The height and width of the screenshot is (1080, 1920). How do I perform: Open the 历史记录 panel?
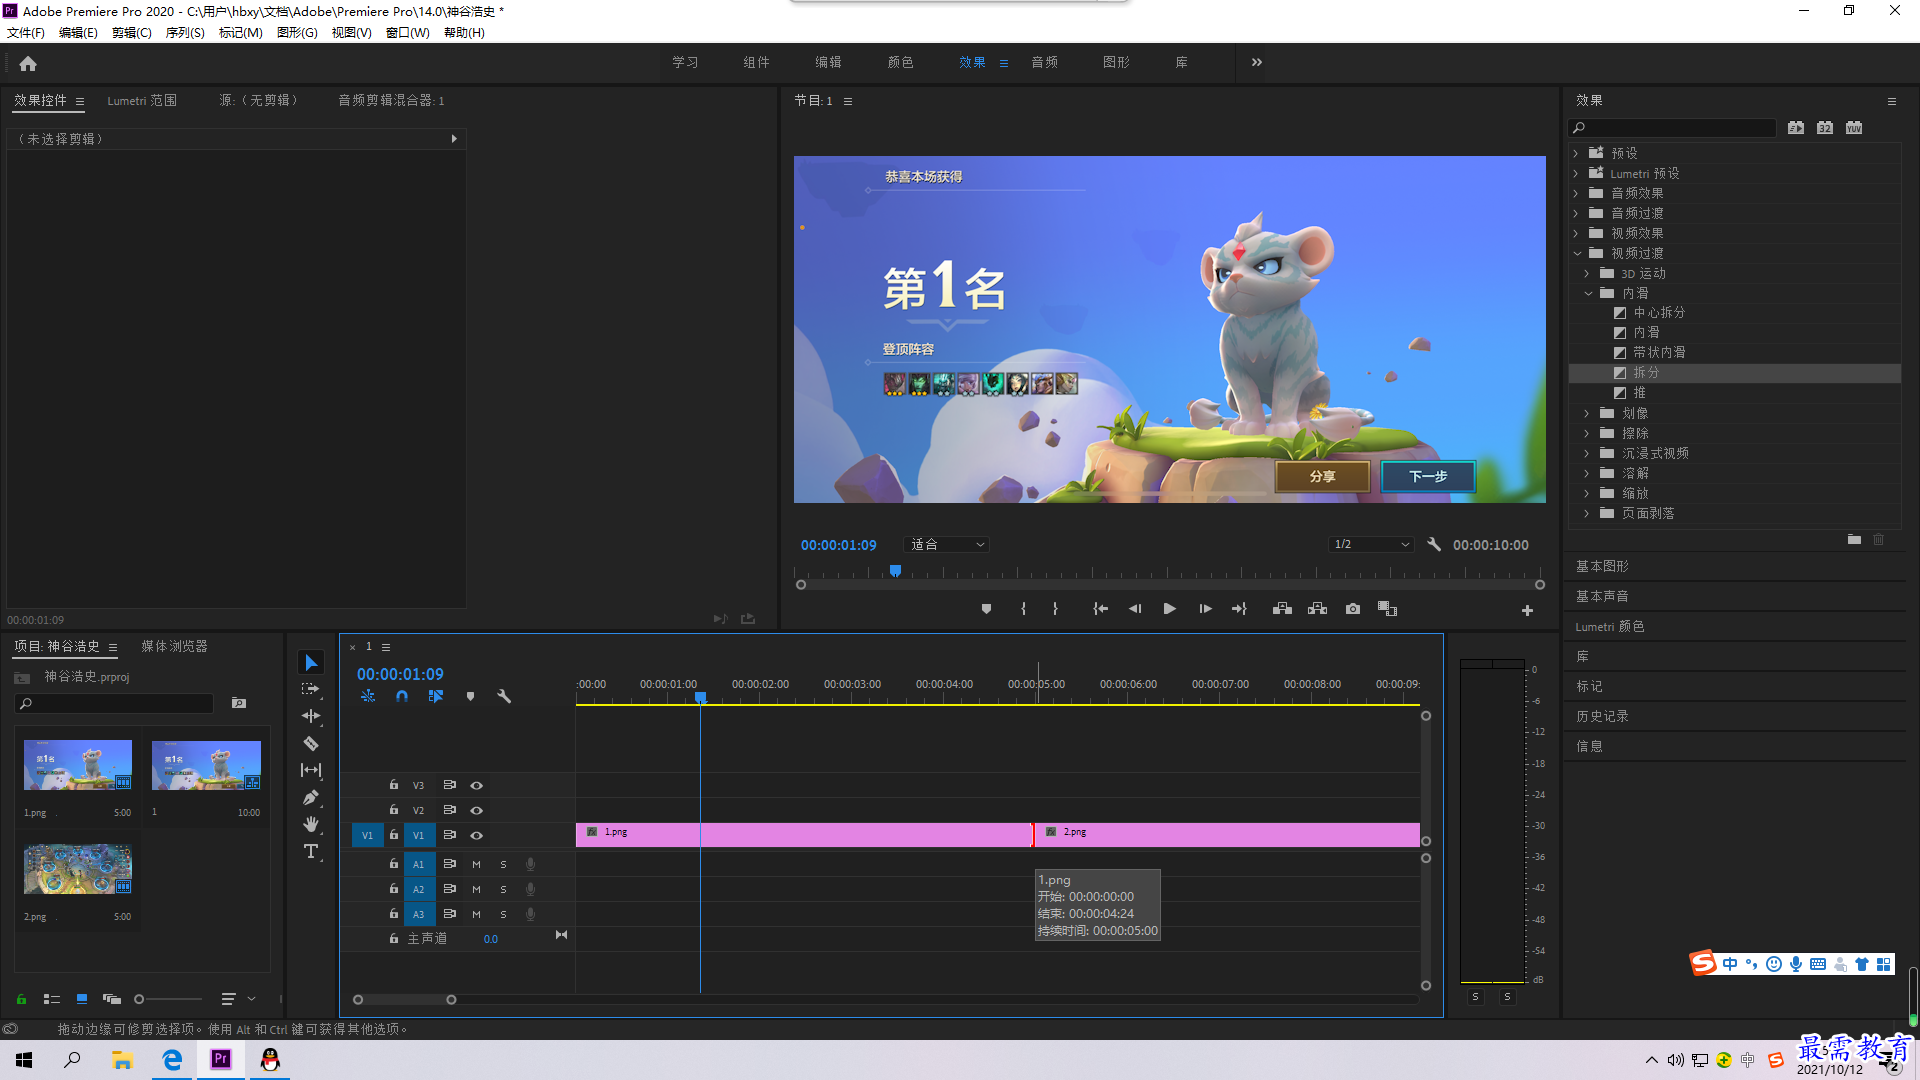(1602, 716)
